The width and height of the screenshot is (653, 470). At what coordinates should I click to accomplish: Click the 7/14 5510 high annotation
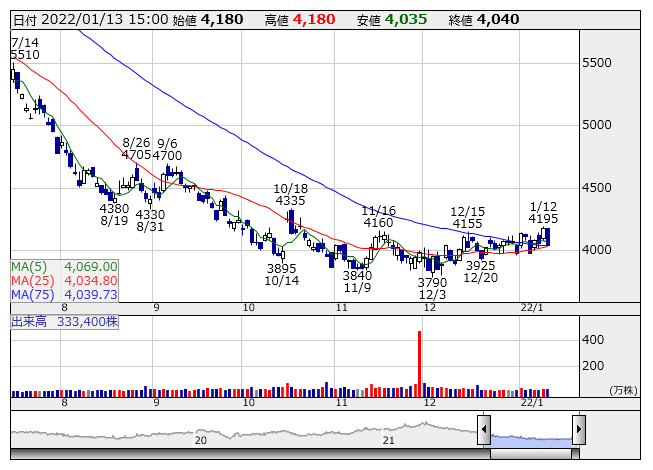25,49
